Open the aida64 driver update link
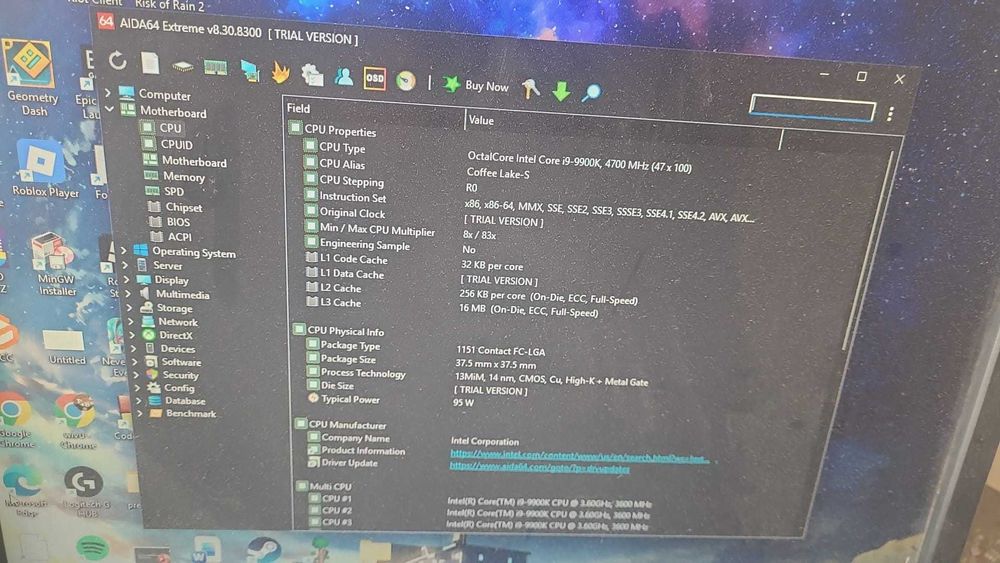This screenshot has width=1000, height=563. (x=540, y=467)
